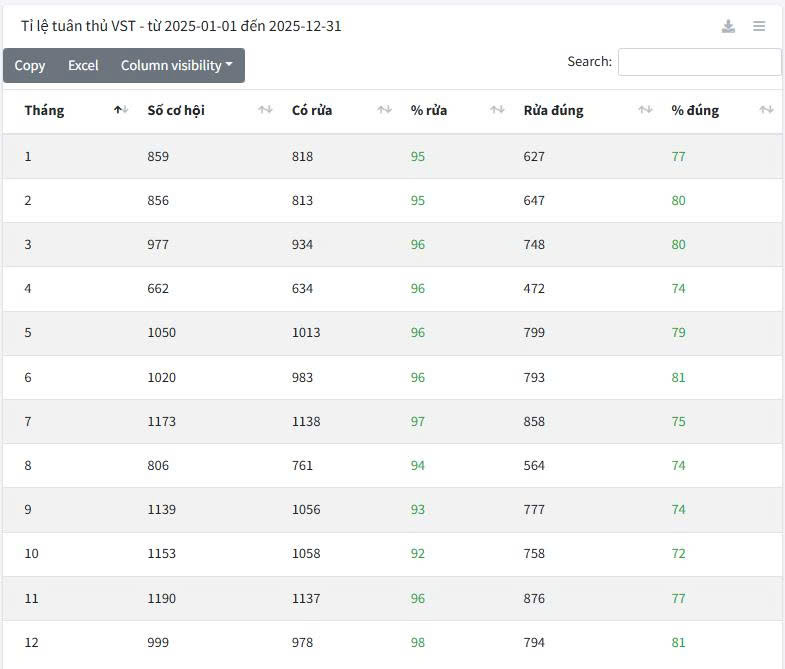Viewport: 785px width, 669px height.
Task: Click sort arrows icon in % đúng column
Action: (766, 110)
